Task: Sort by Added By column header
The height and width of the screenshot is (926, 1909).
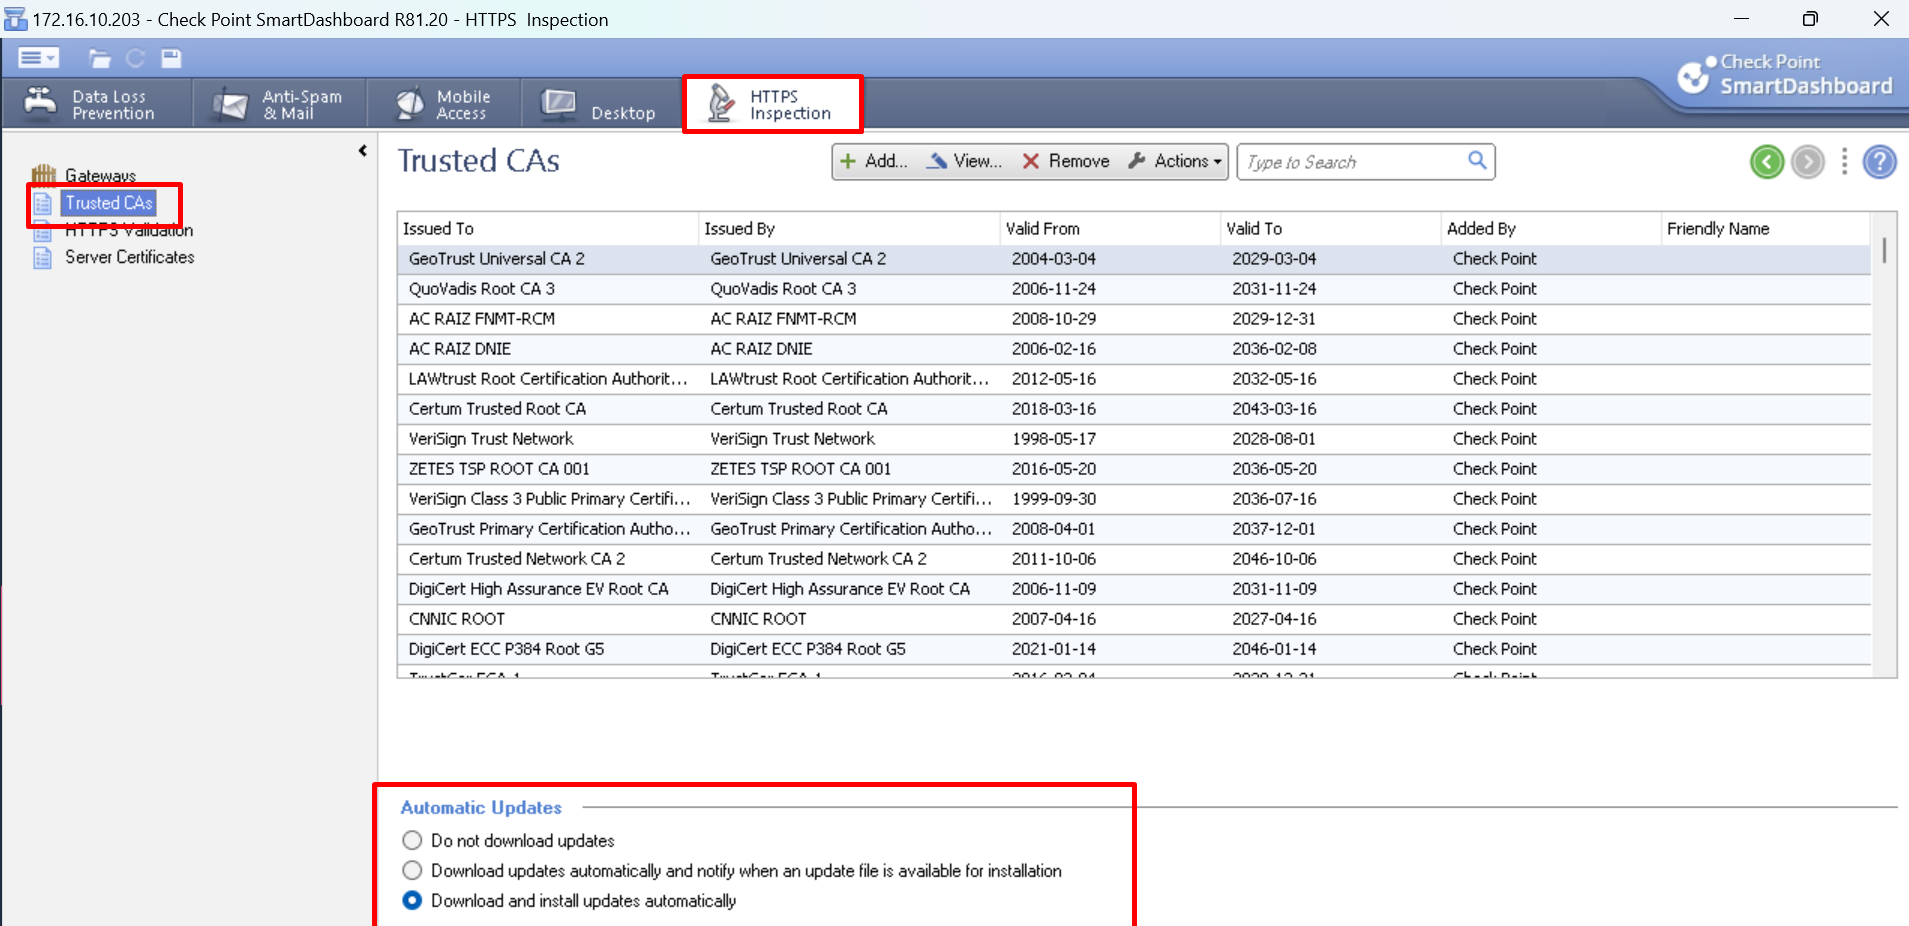Action: pos(1550,228)
